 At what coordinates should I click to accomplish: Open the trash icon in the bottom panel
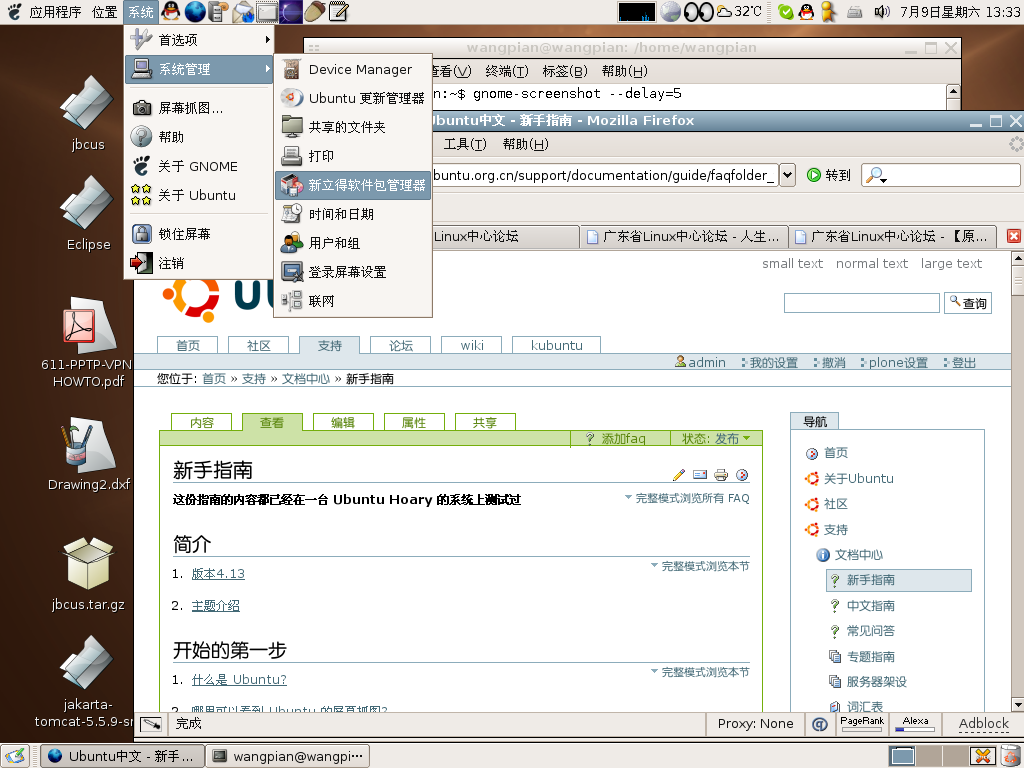[1010, 756]
